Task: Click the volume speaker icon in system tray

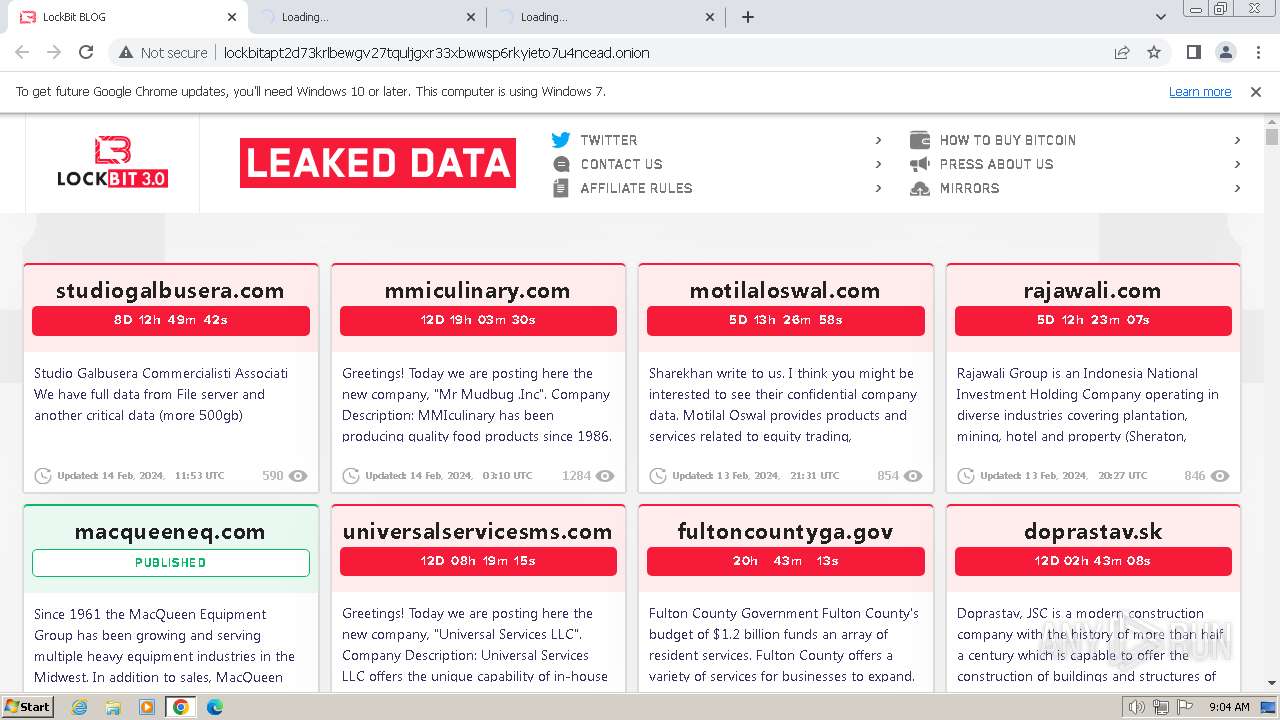Action: pyautogui.click(x=1137, y=707)
